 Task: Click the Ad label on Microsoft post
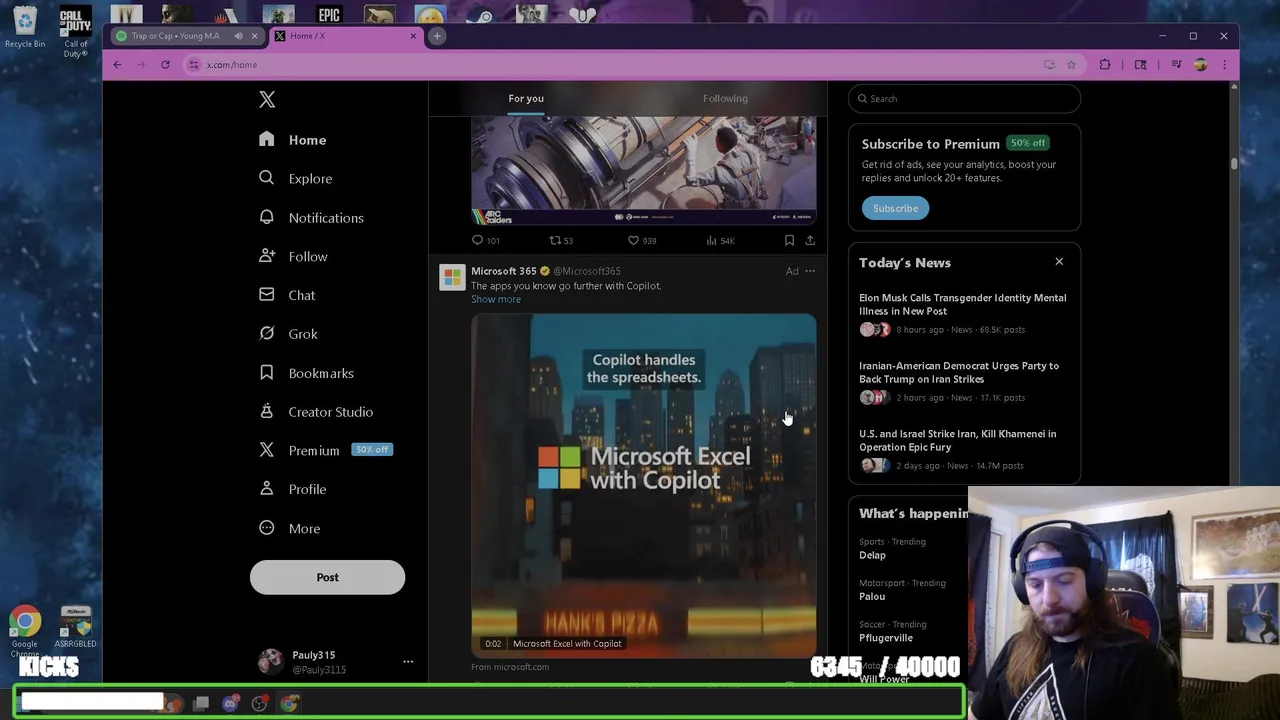792,271
